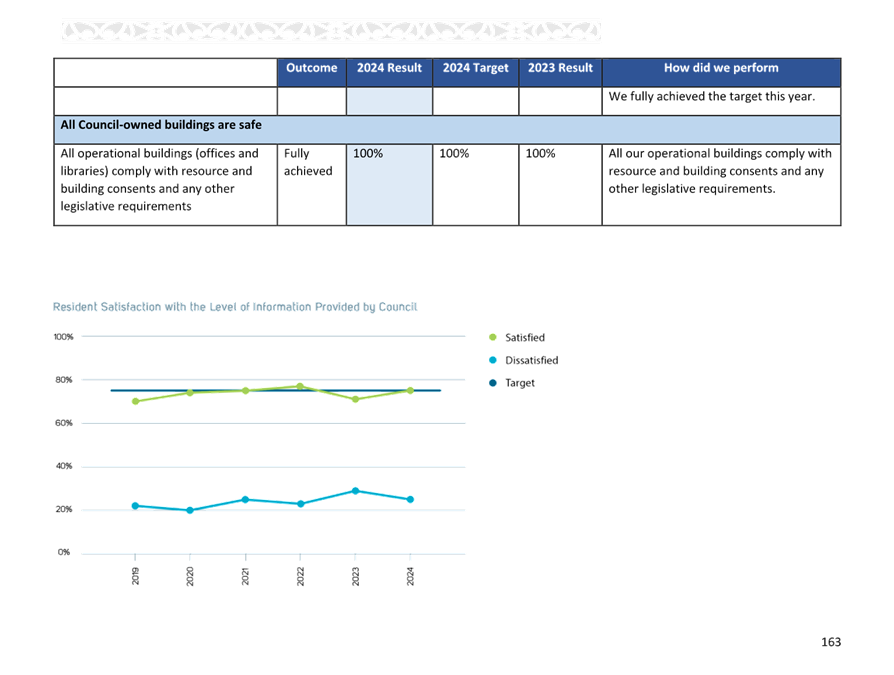894x675 pixels.
Task: Click the 0% y-axis label
Action: [x=64, y=552]
